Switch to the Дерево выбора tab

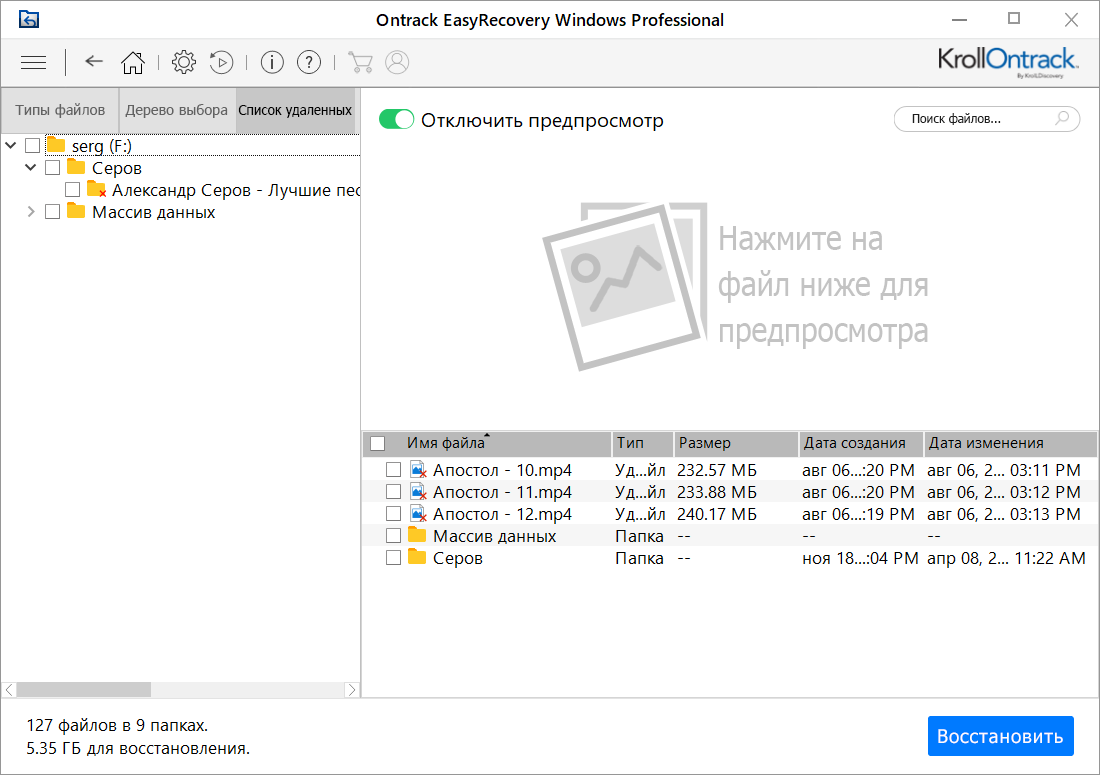pos(177,110)
